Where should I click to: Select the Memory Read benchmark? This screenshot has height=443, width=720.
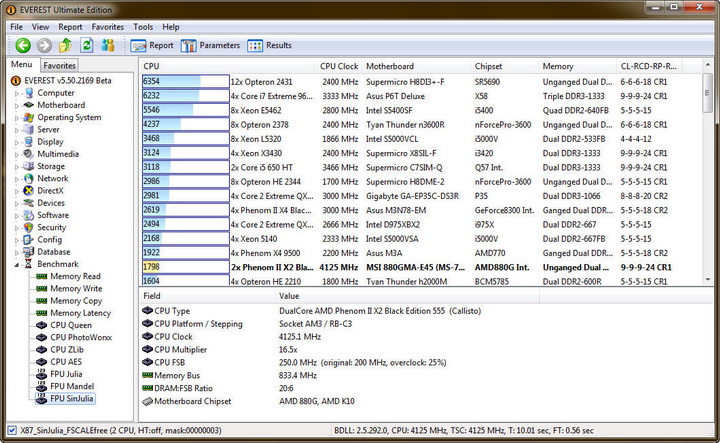75,276
